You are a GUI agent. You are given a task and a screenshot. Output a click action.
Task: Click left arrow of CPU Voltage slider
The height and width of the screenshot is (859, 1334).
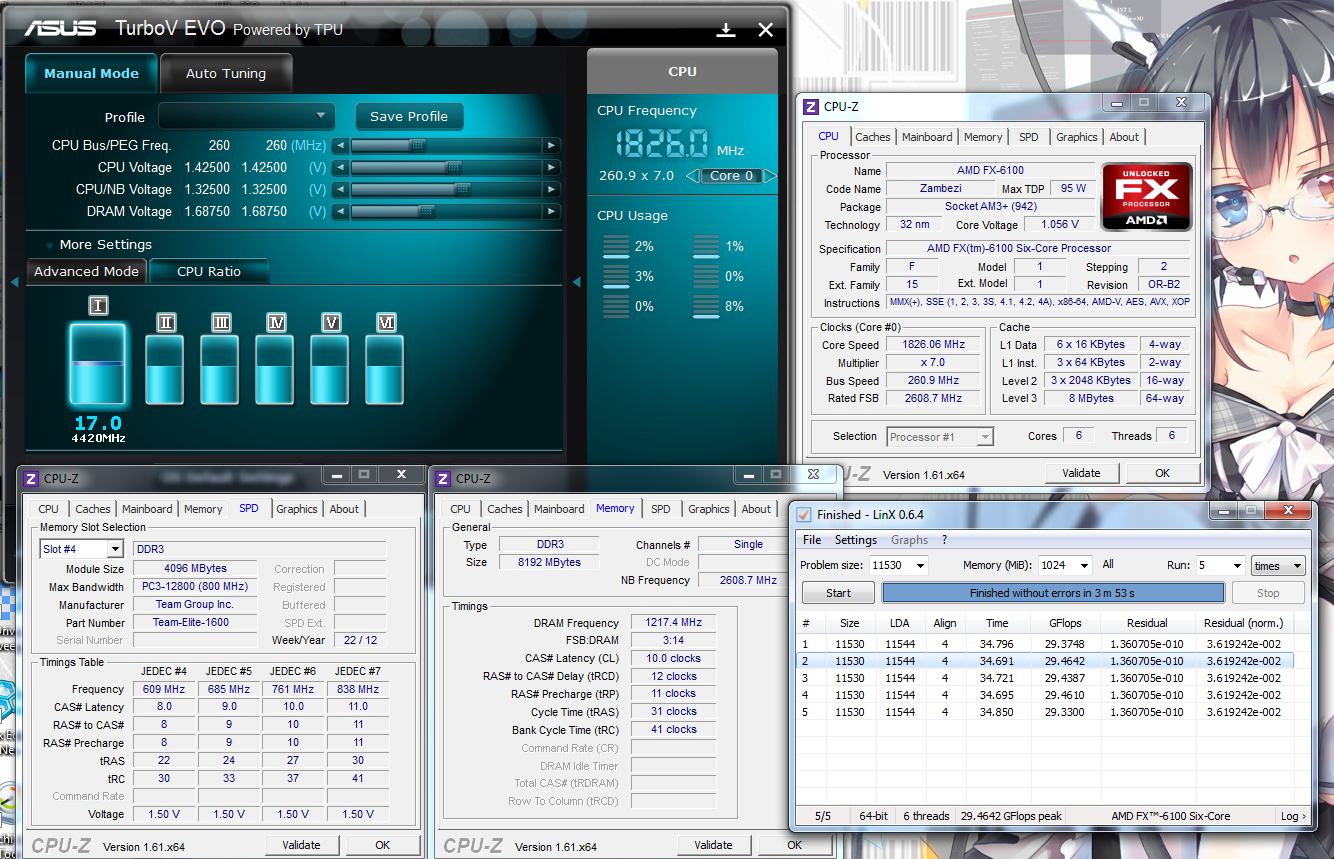tap(341, 167)
